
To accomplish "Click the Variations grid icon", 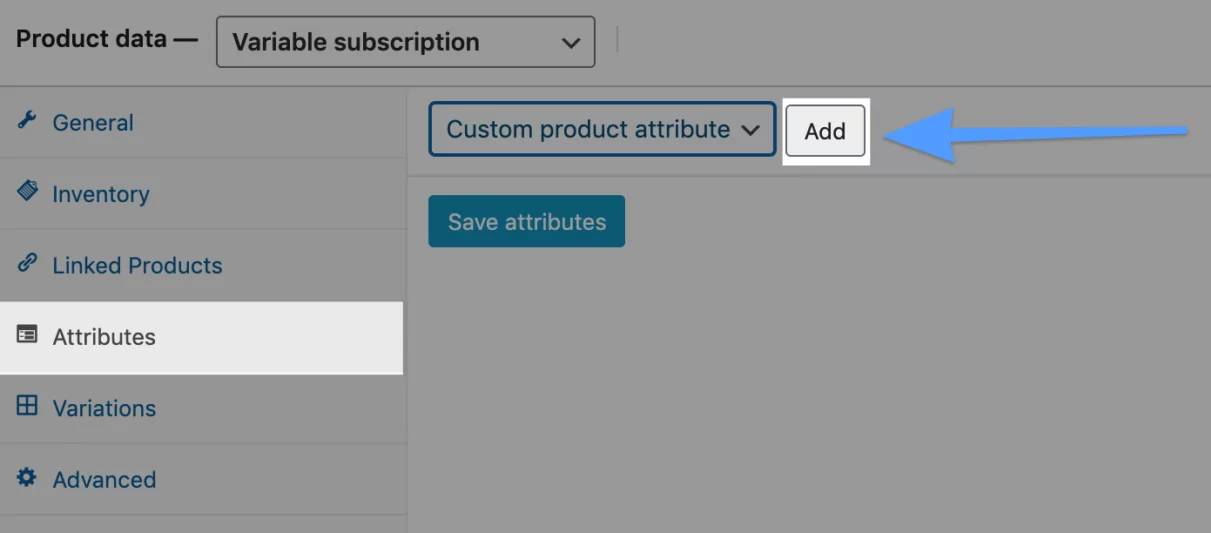I will tap(27, 406).
